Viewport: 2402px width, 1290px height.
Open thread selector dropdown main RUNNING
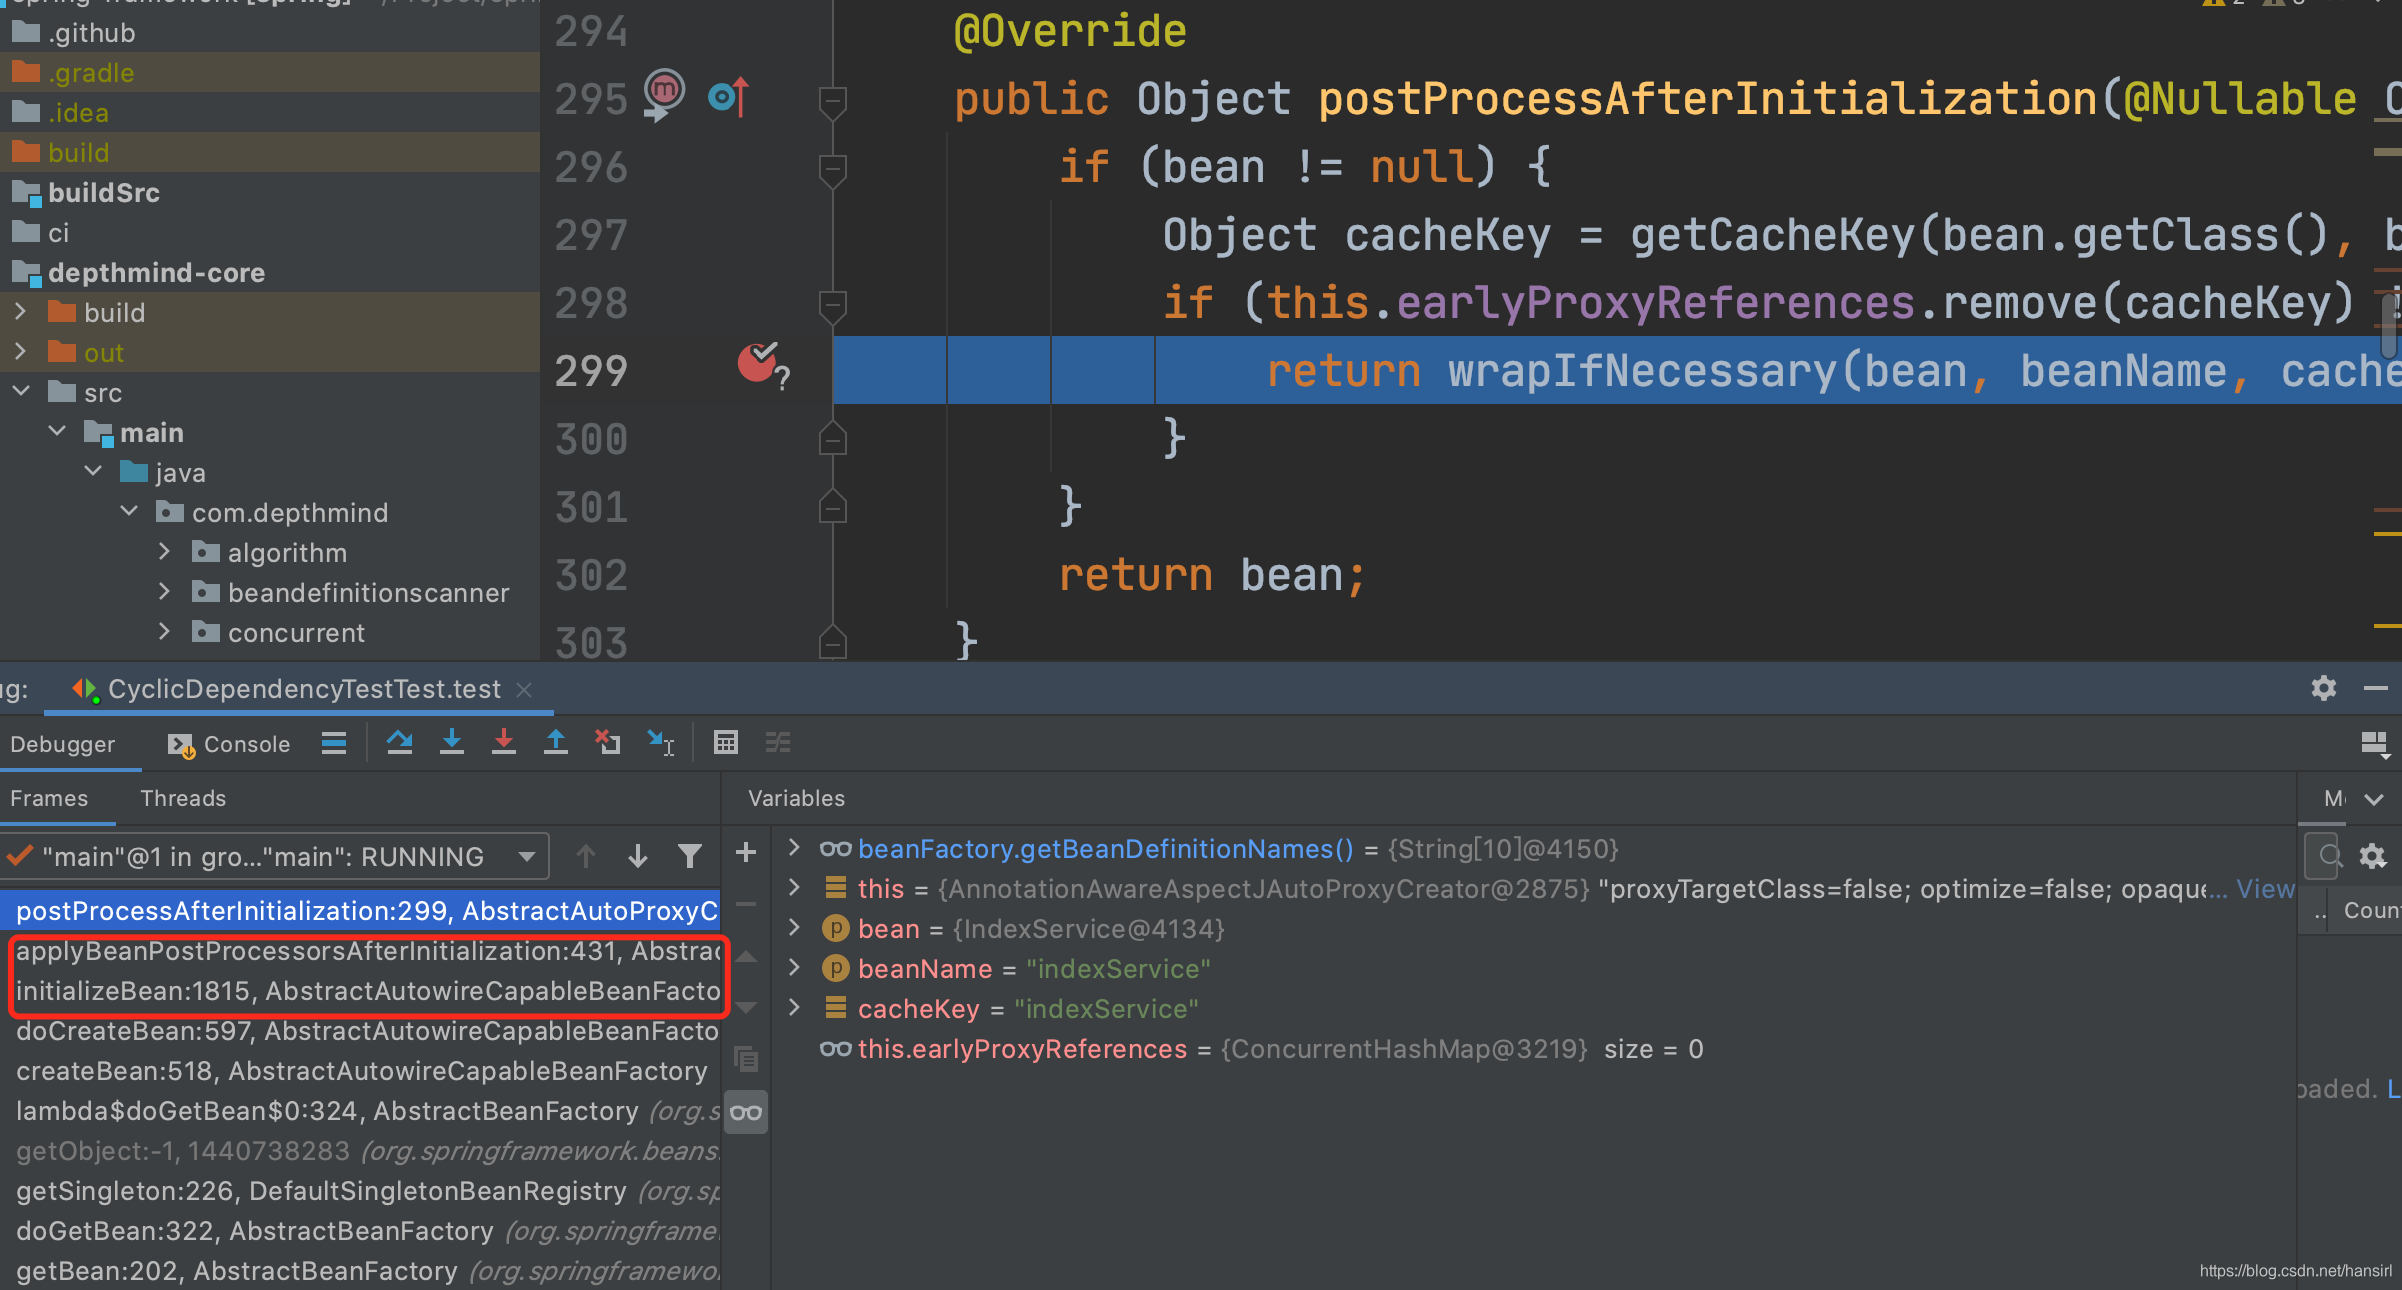click(x=275, y=856)
